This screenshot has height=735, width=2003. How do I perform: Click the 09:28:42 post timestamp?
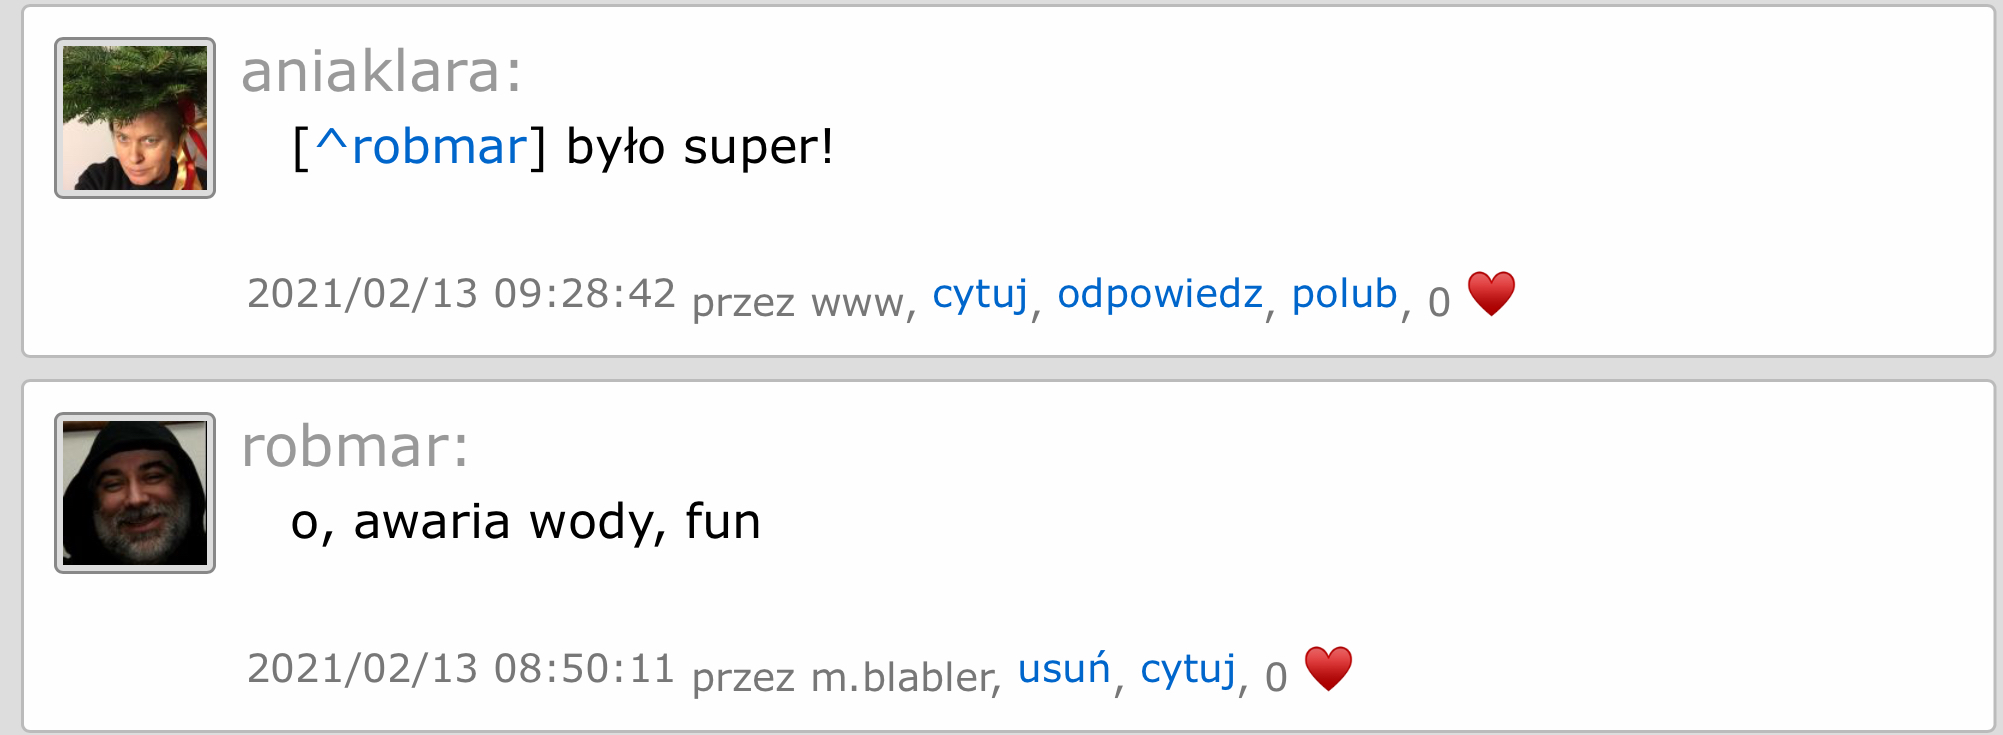click(461, 294)
